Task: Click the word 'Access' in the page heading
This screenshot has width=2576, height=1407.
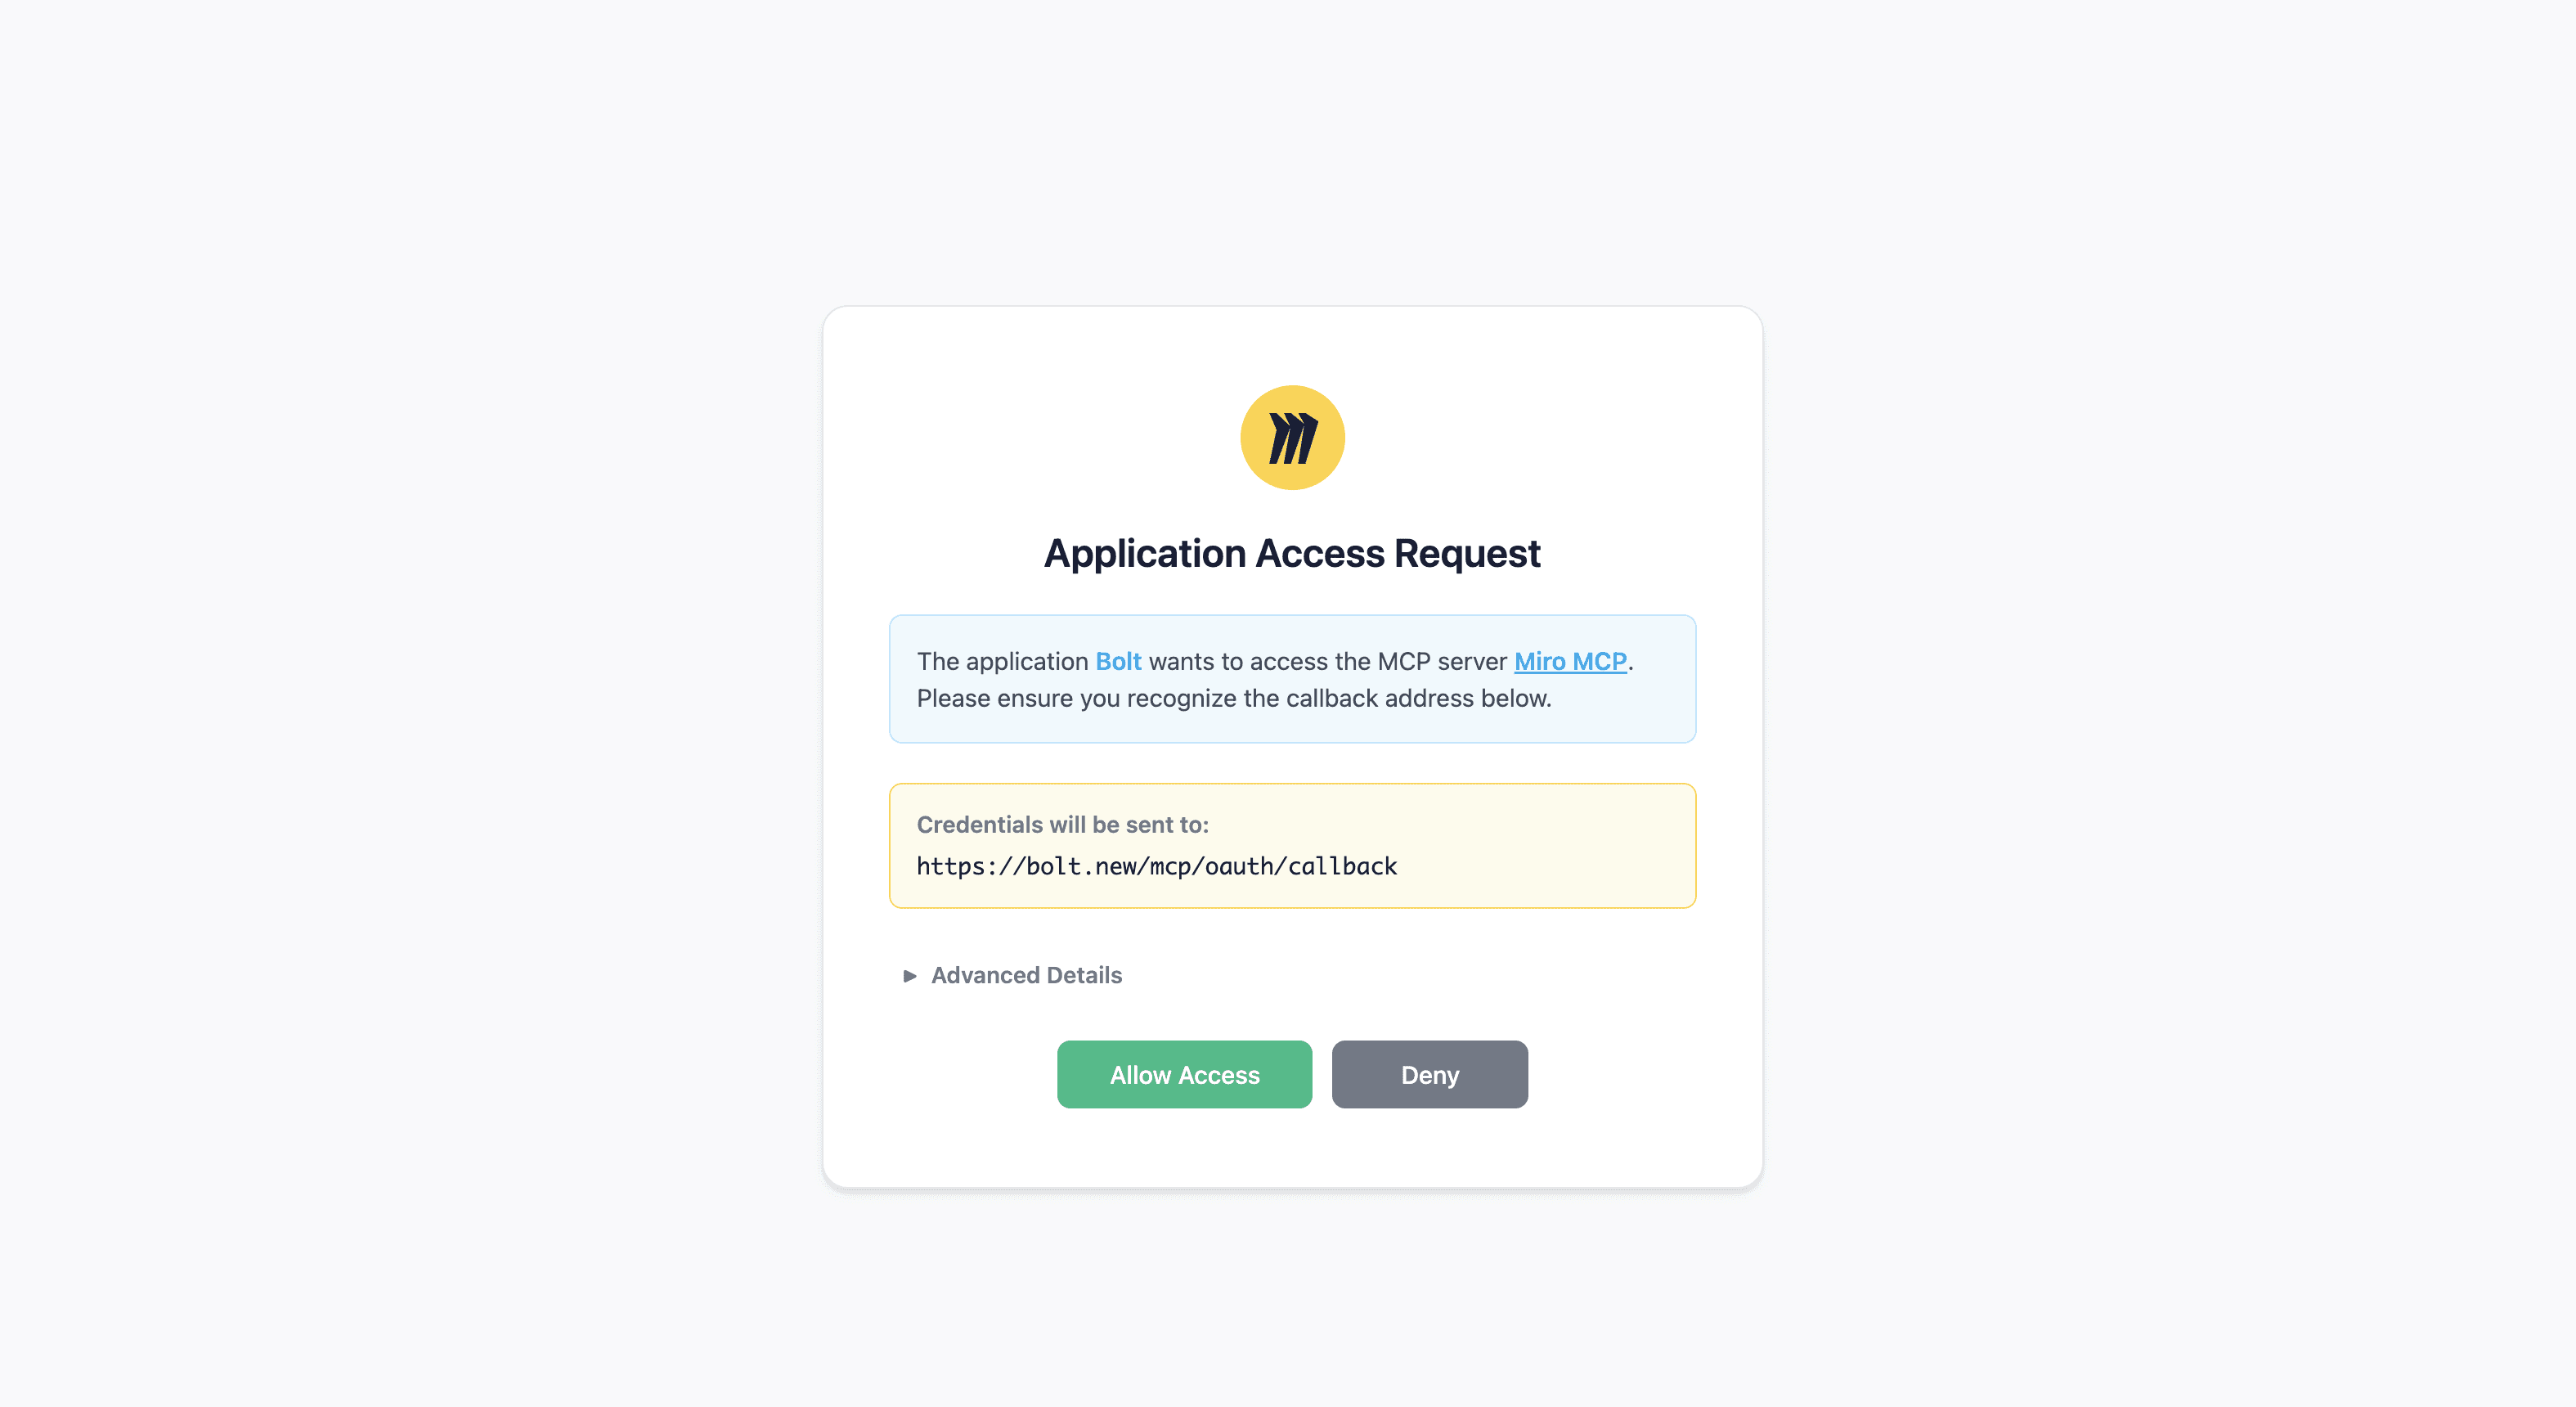Action: pyautogui.click(x=1320, y=553)
